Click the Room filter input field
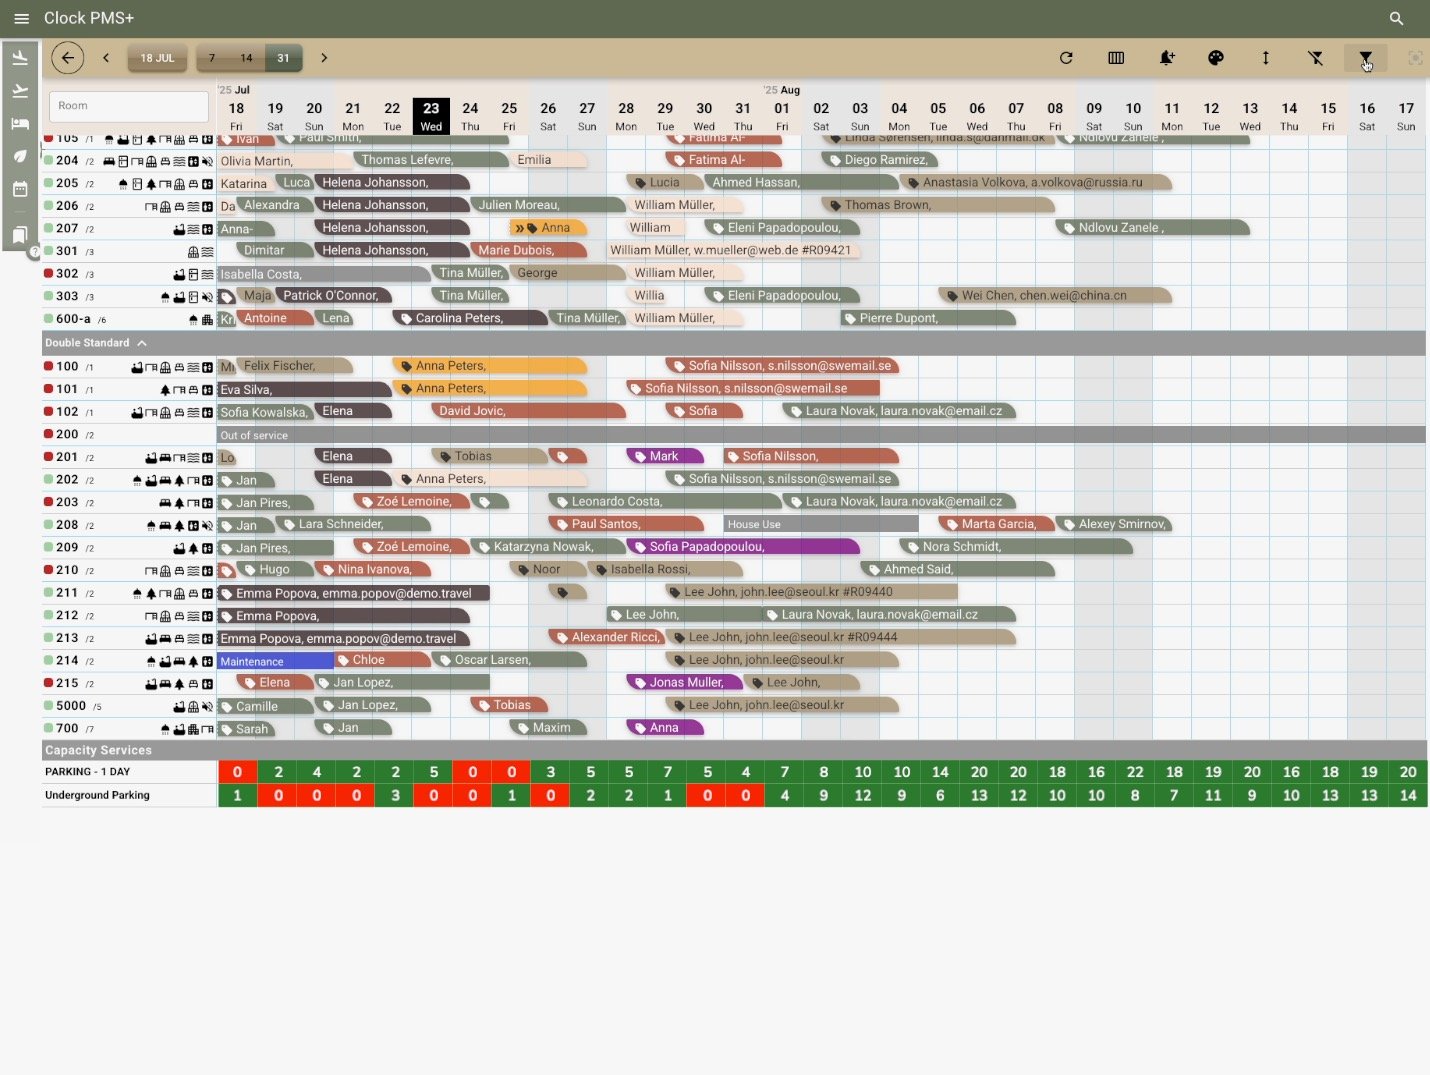1430x1075 pixels. coord(129,106)
